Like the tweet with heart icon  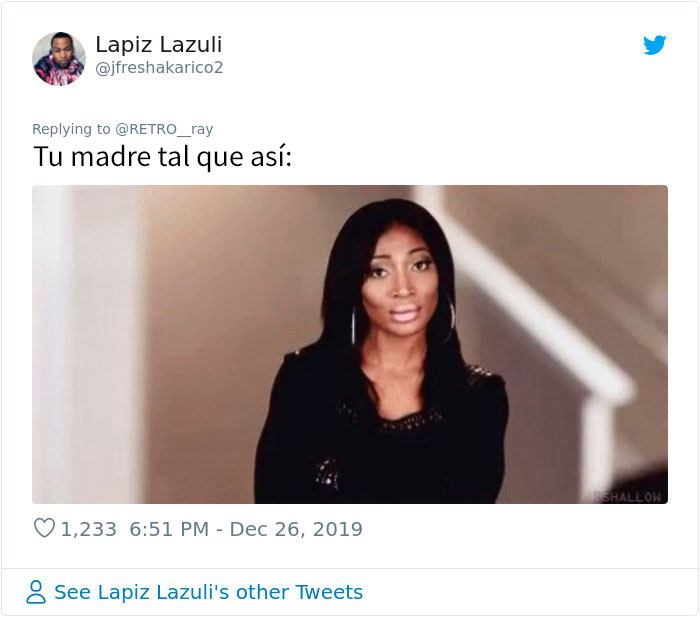44,528
